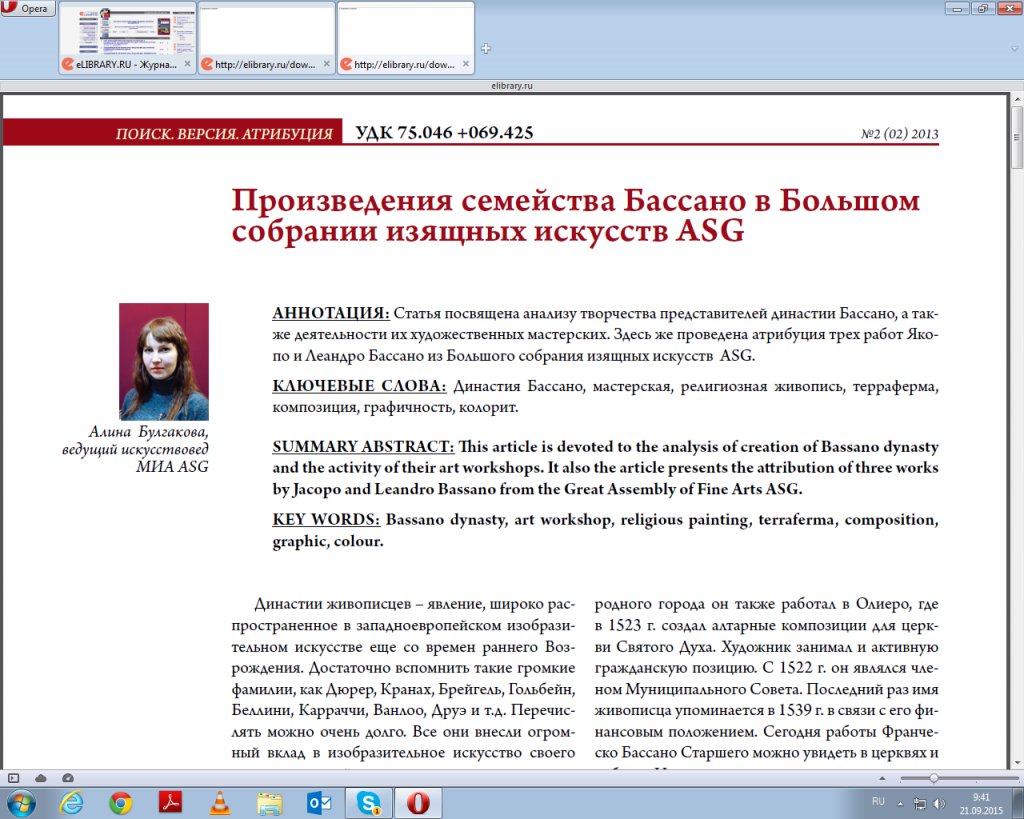Close the second tab, first elibrary.ru/dow... one
Viewport: 1024px width, 819px height.
(x=327, y=64)
